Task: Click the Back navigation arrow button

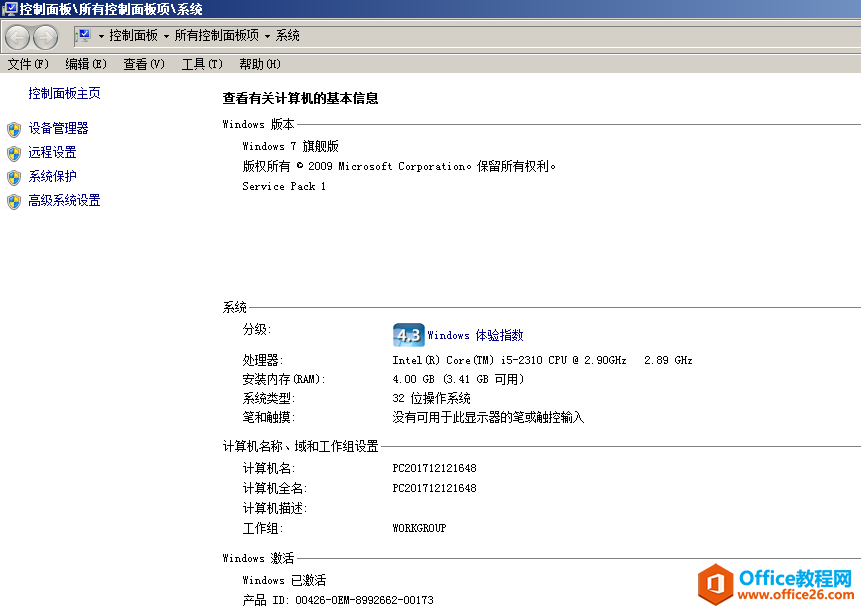Action: [x=18, y=37]
